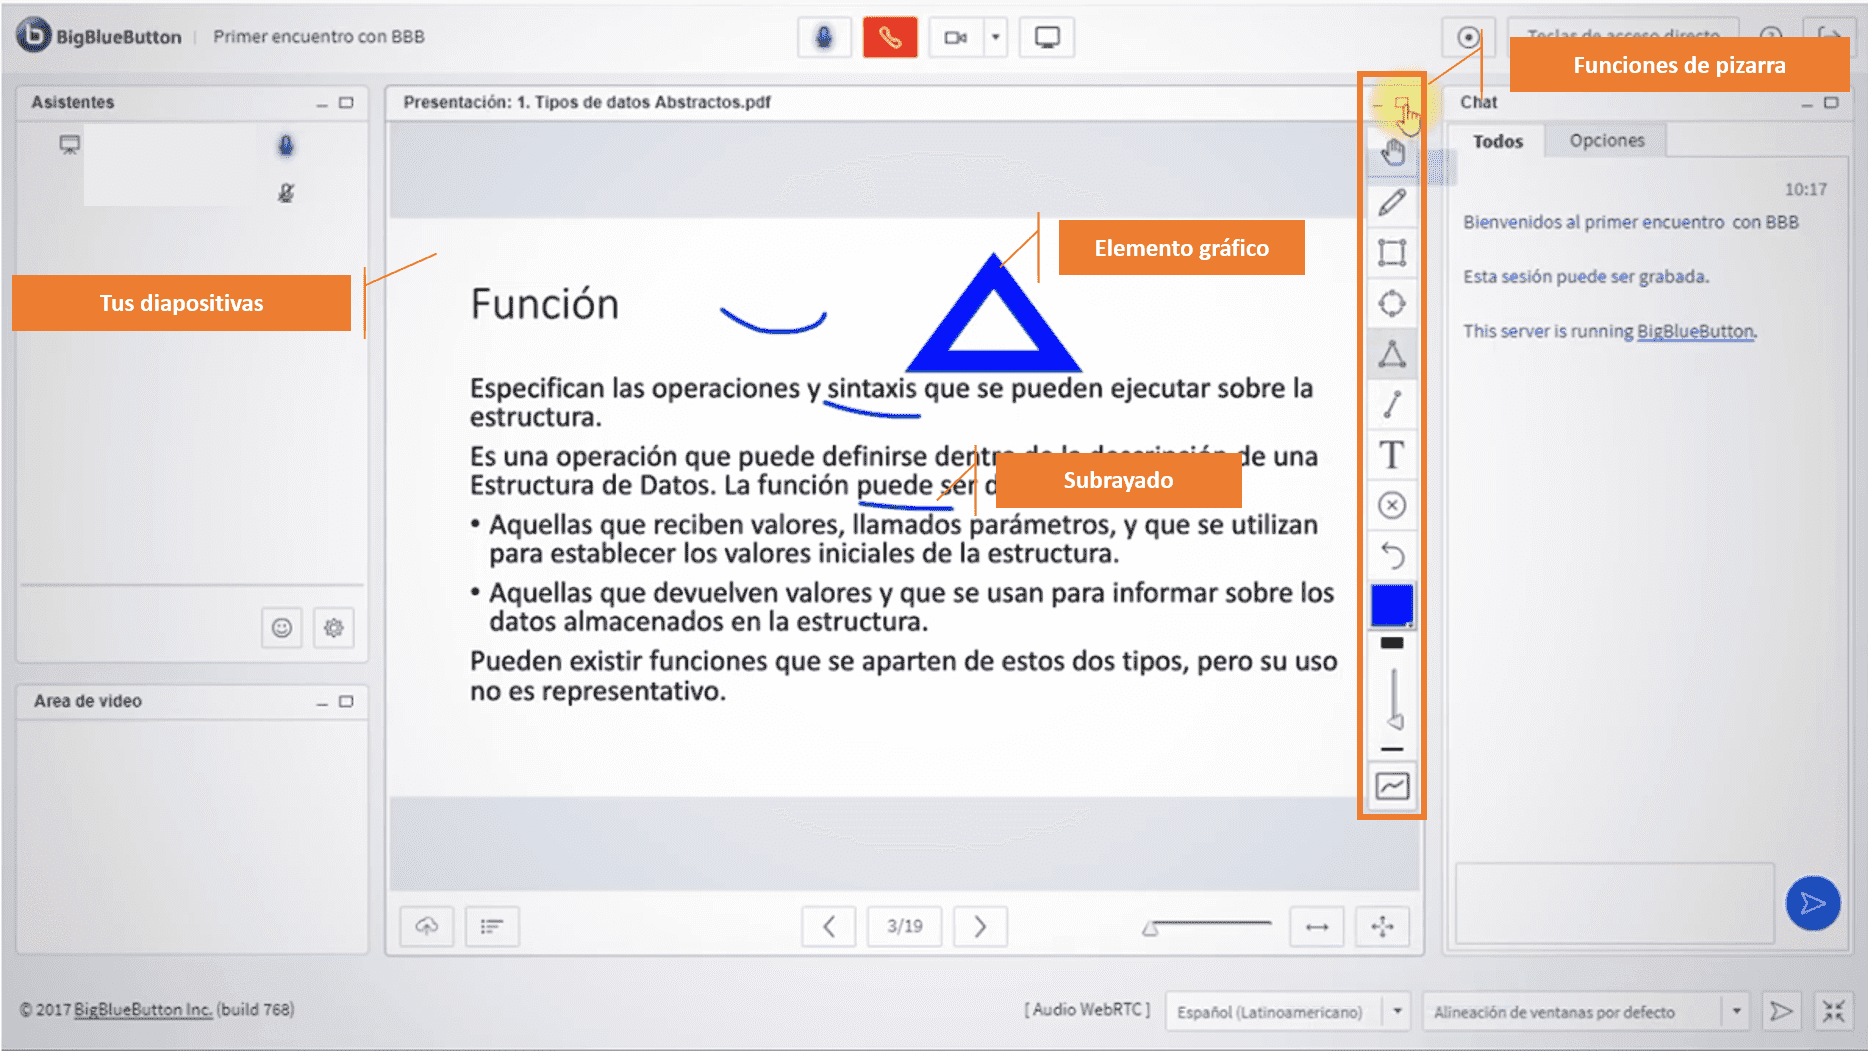Viewport: 1868px width, 1051px height.
Task: Mute the microphone in top toolbar
Action: (x=824, y=38)
